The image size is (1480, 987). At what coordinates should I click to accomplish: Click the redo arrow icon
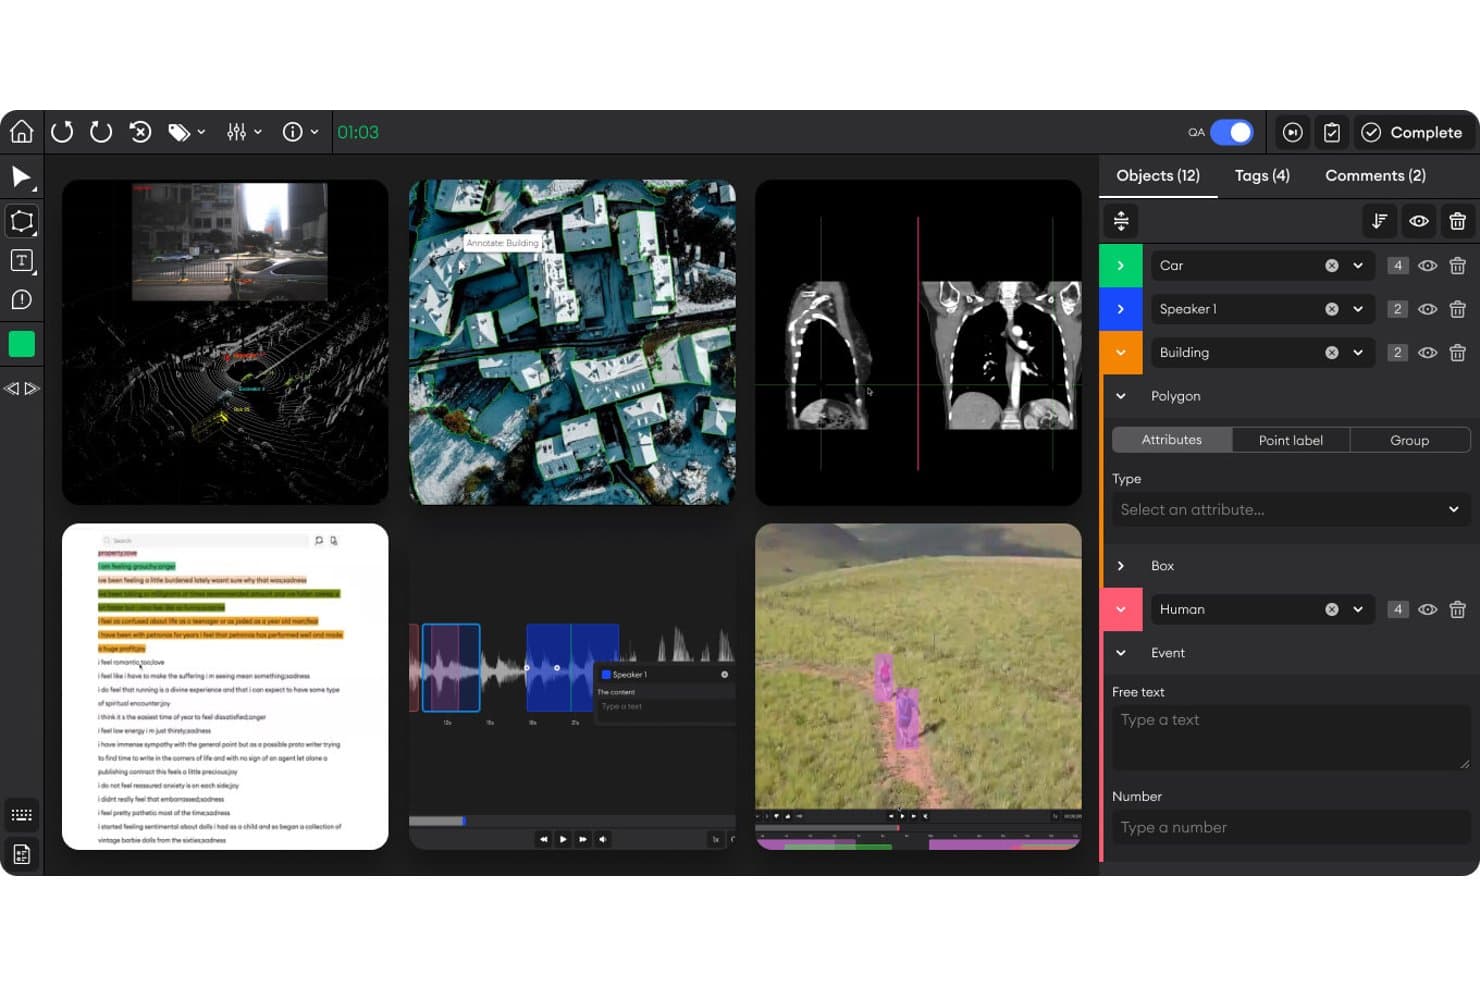101,132
